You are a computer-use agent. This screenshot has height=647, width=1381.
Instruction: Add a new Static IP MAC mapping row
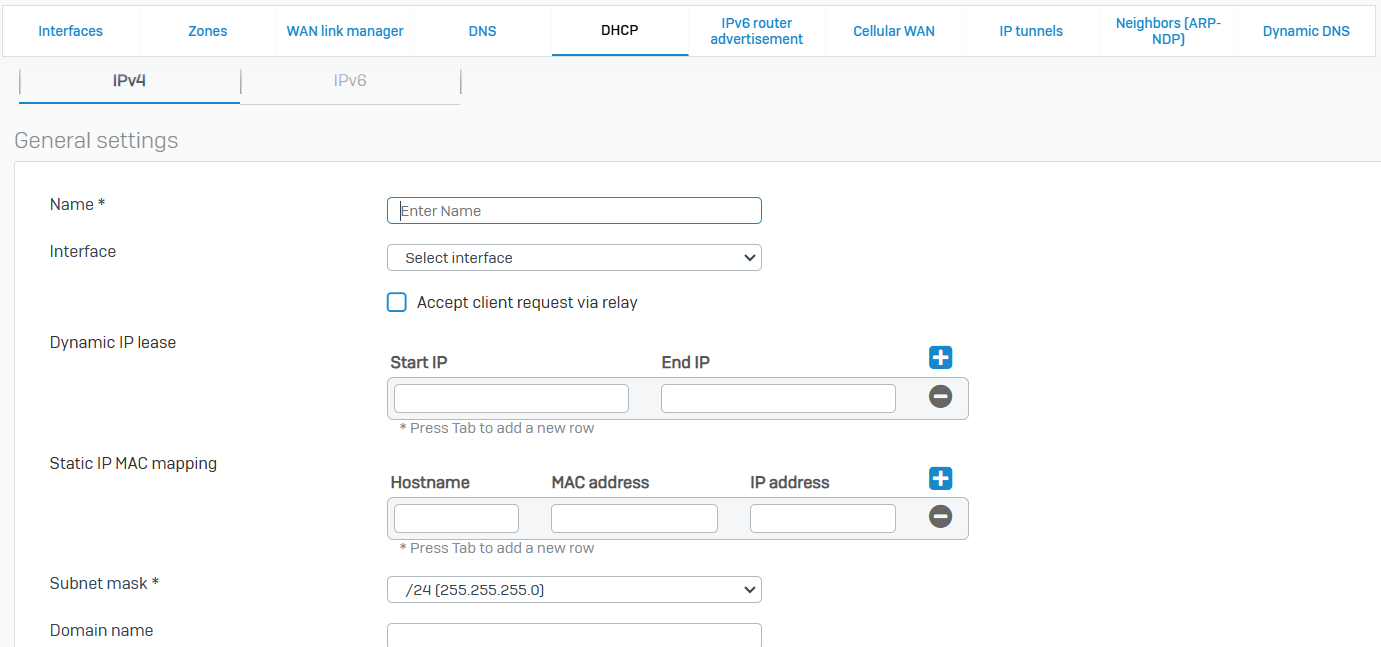(x=940, y=478)
